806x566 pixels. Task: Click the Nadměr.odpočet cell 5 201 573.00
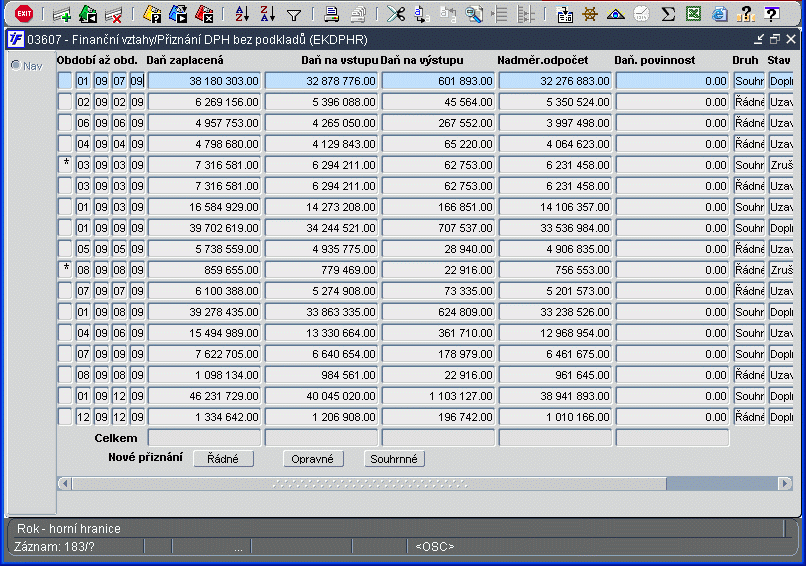pyautogui.click(x=555, y=291)
